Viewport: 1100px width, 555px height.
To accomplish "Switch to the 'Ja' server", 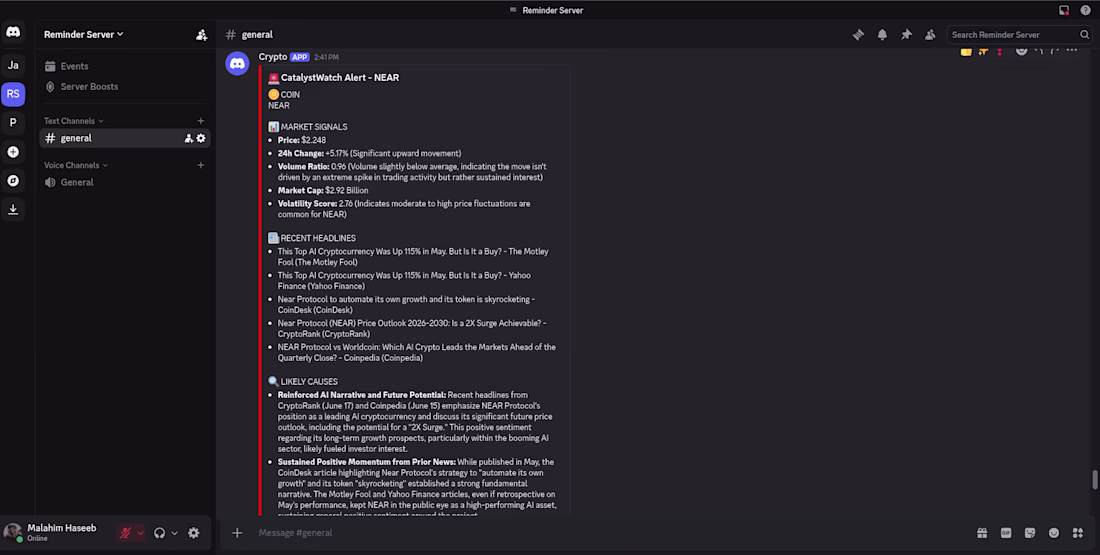I will 13,65.
